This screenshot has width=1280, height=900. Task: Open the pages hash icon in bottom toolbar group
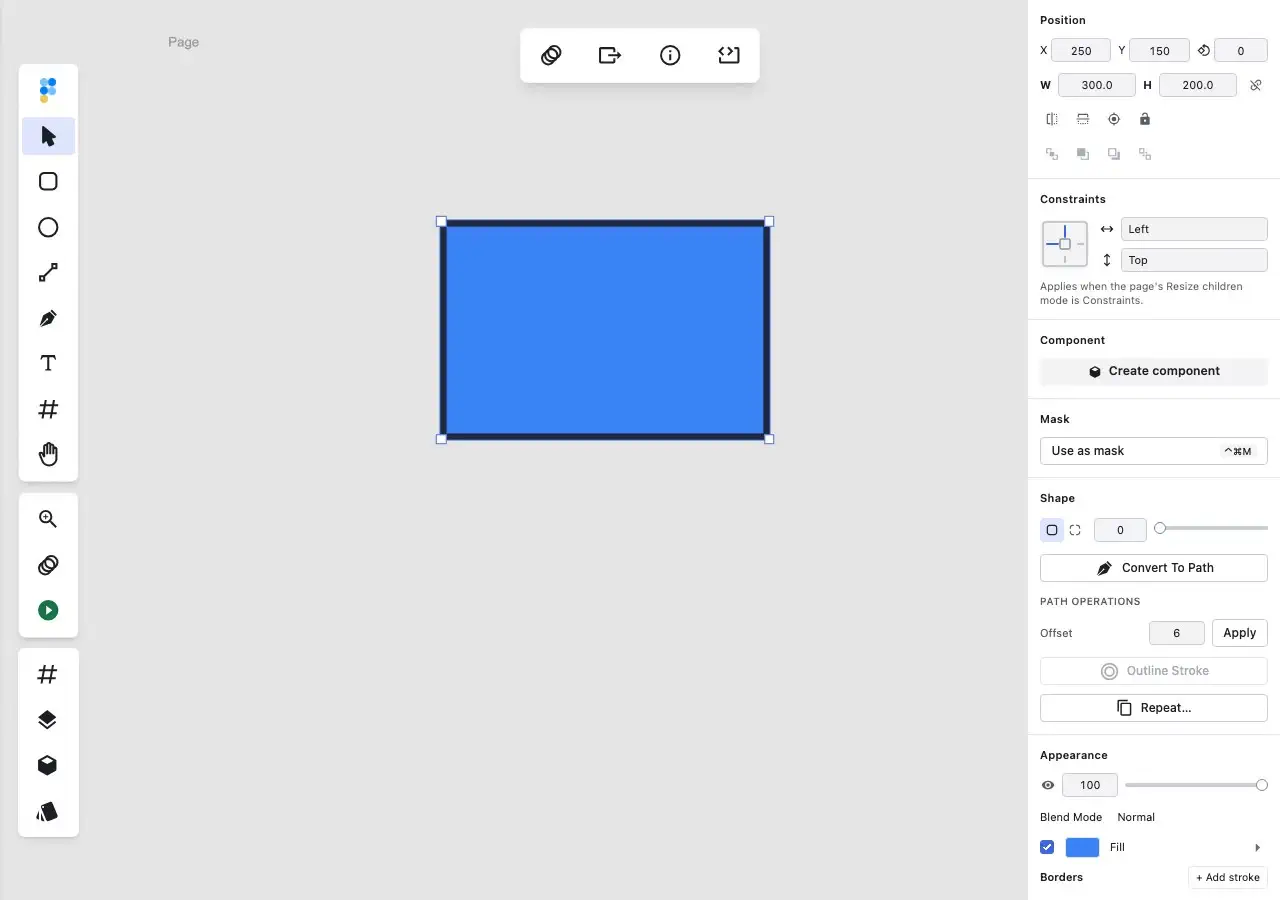click(x=48, y=675)
